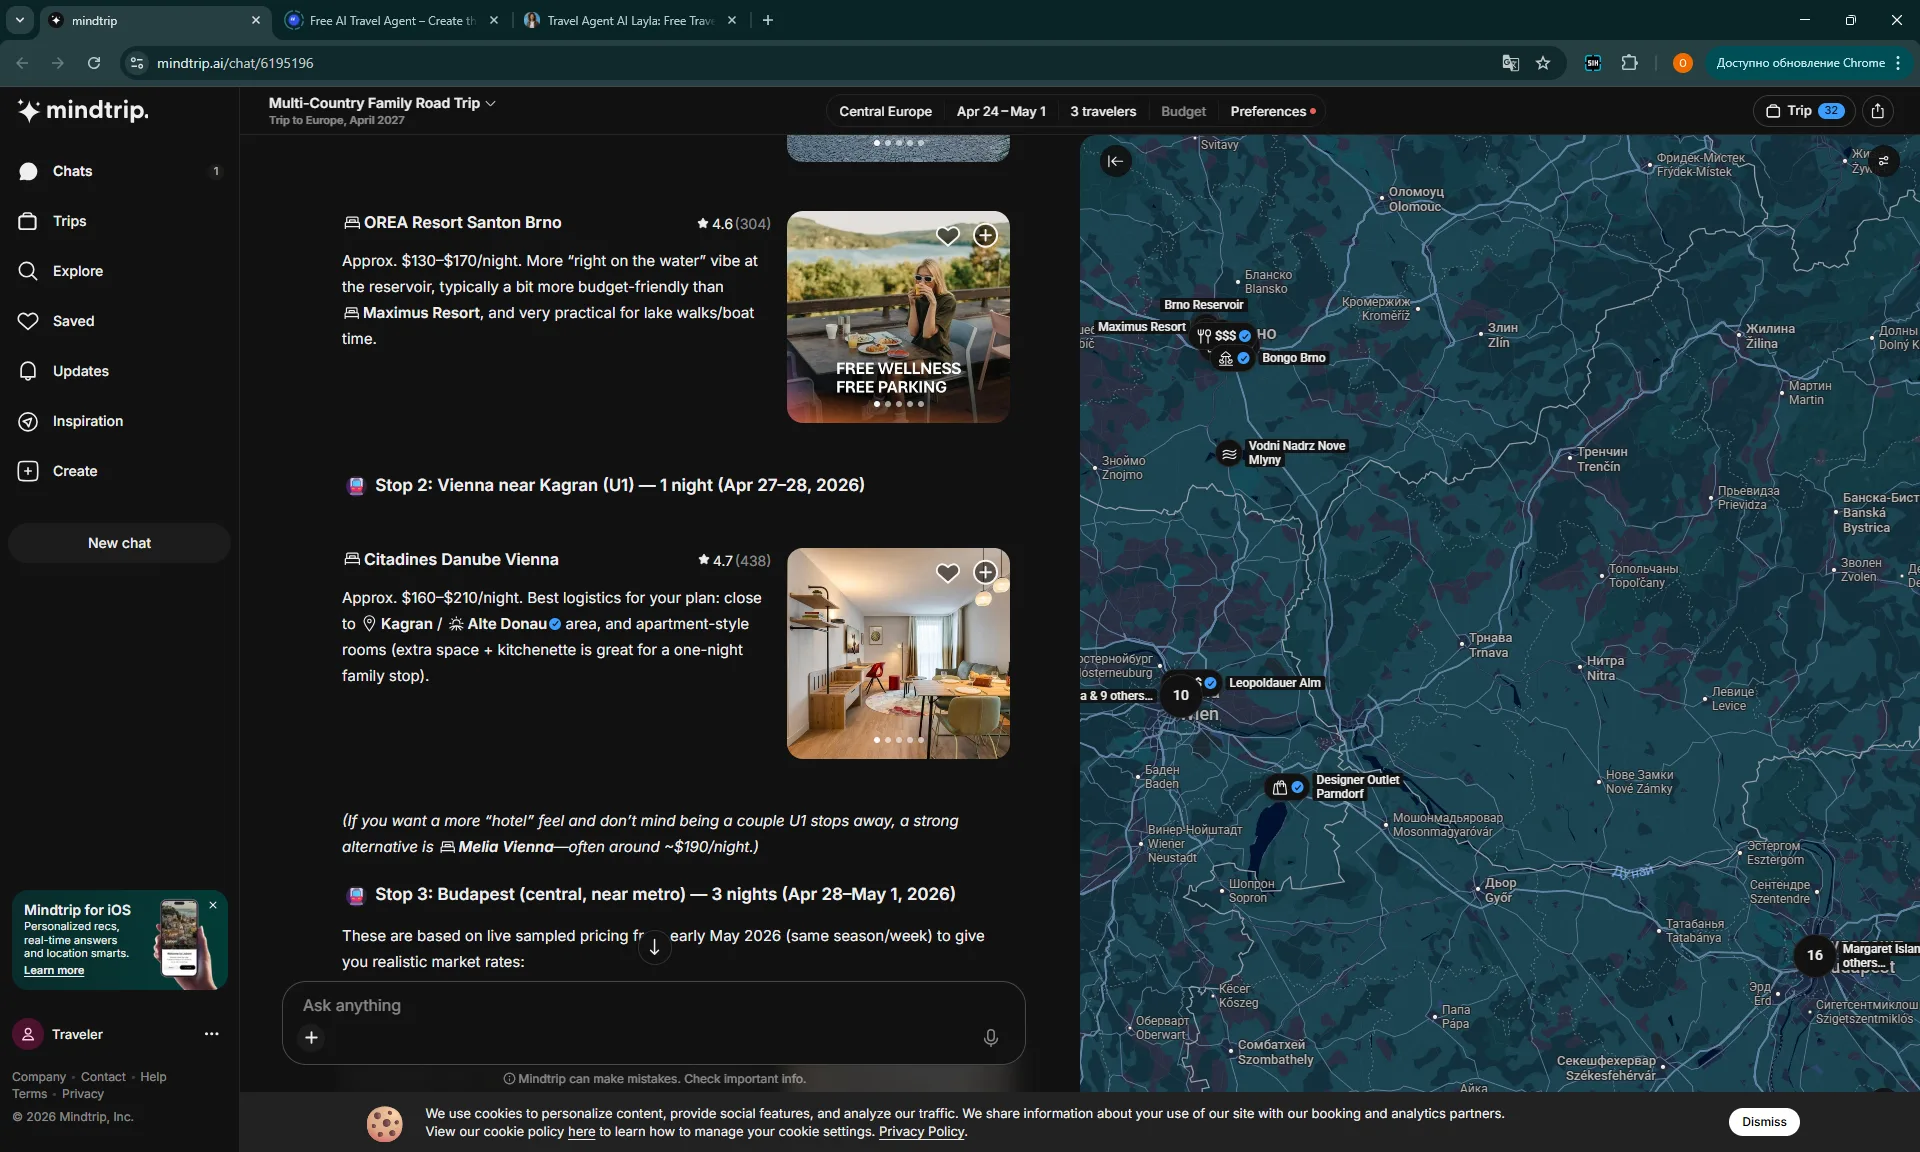
Task: Close the Mindtrip for iOS promo
Action: click(213, 905)
